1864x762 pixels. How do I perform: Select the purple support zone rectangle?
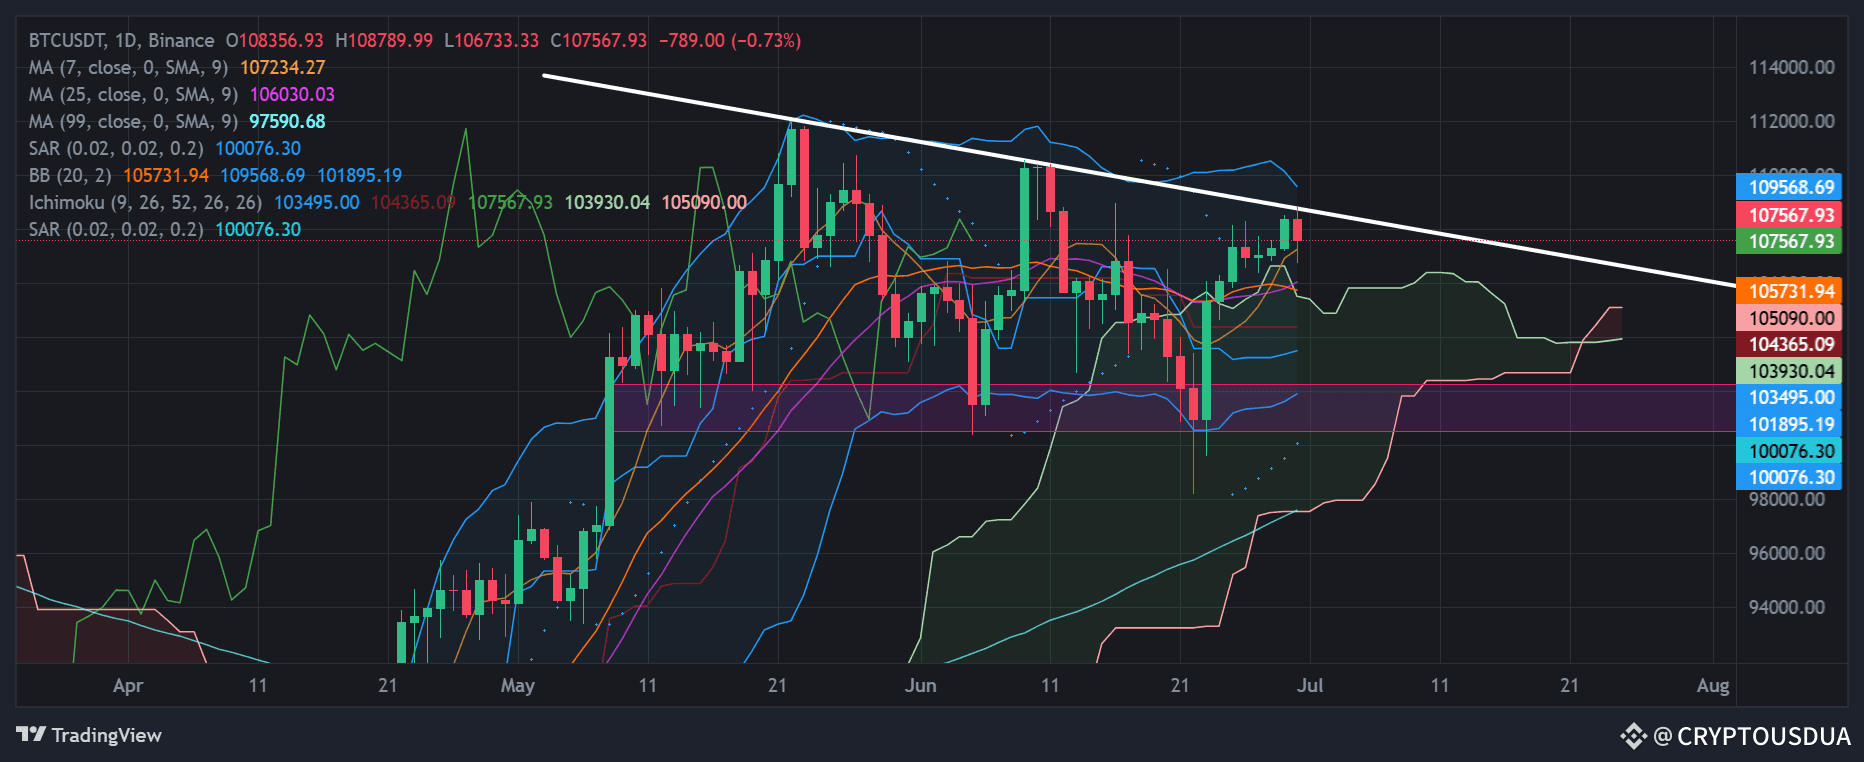pyautogui.click(x=1175, y=408)
